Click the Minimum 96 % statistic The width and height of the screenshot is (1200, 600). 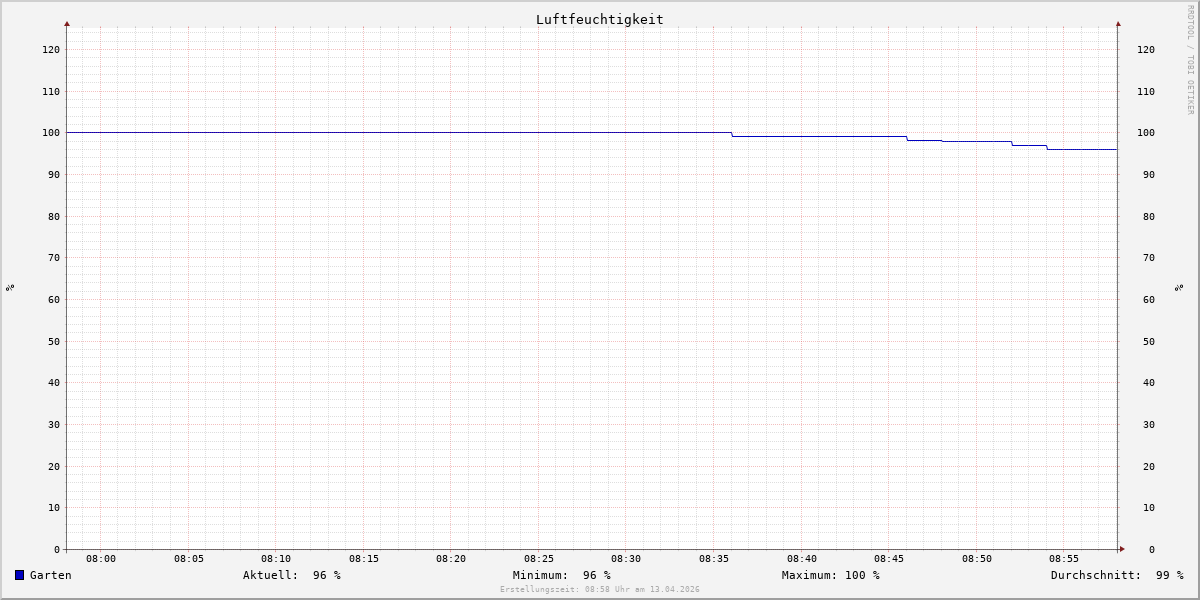tap(562, 575)
